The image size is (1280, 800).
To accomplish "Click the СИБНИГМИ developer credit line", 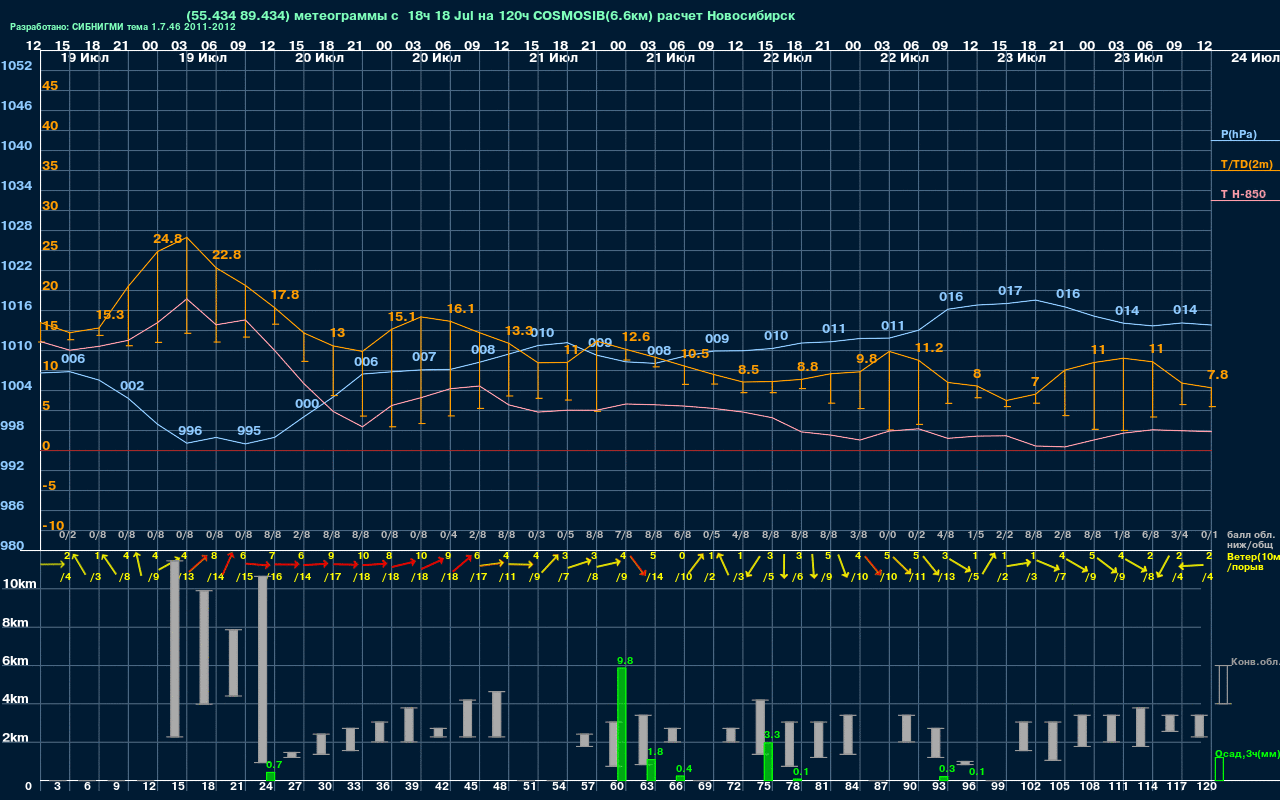I will 123,26.
